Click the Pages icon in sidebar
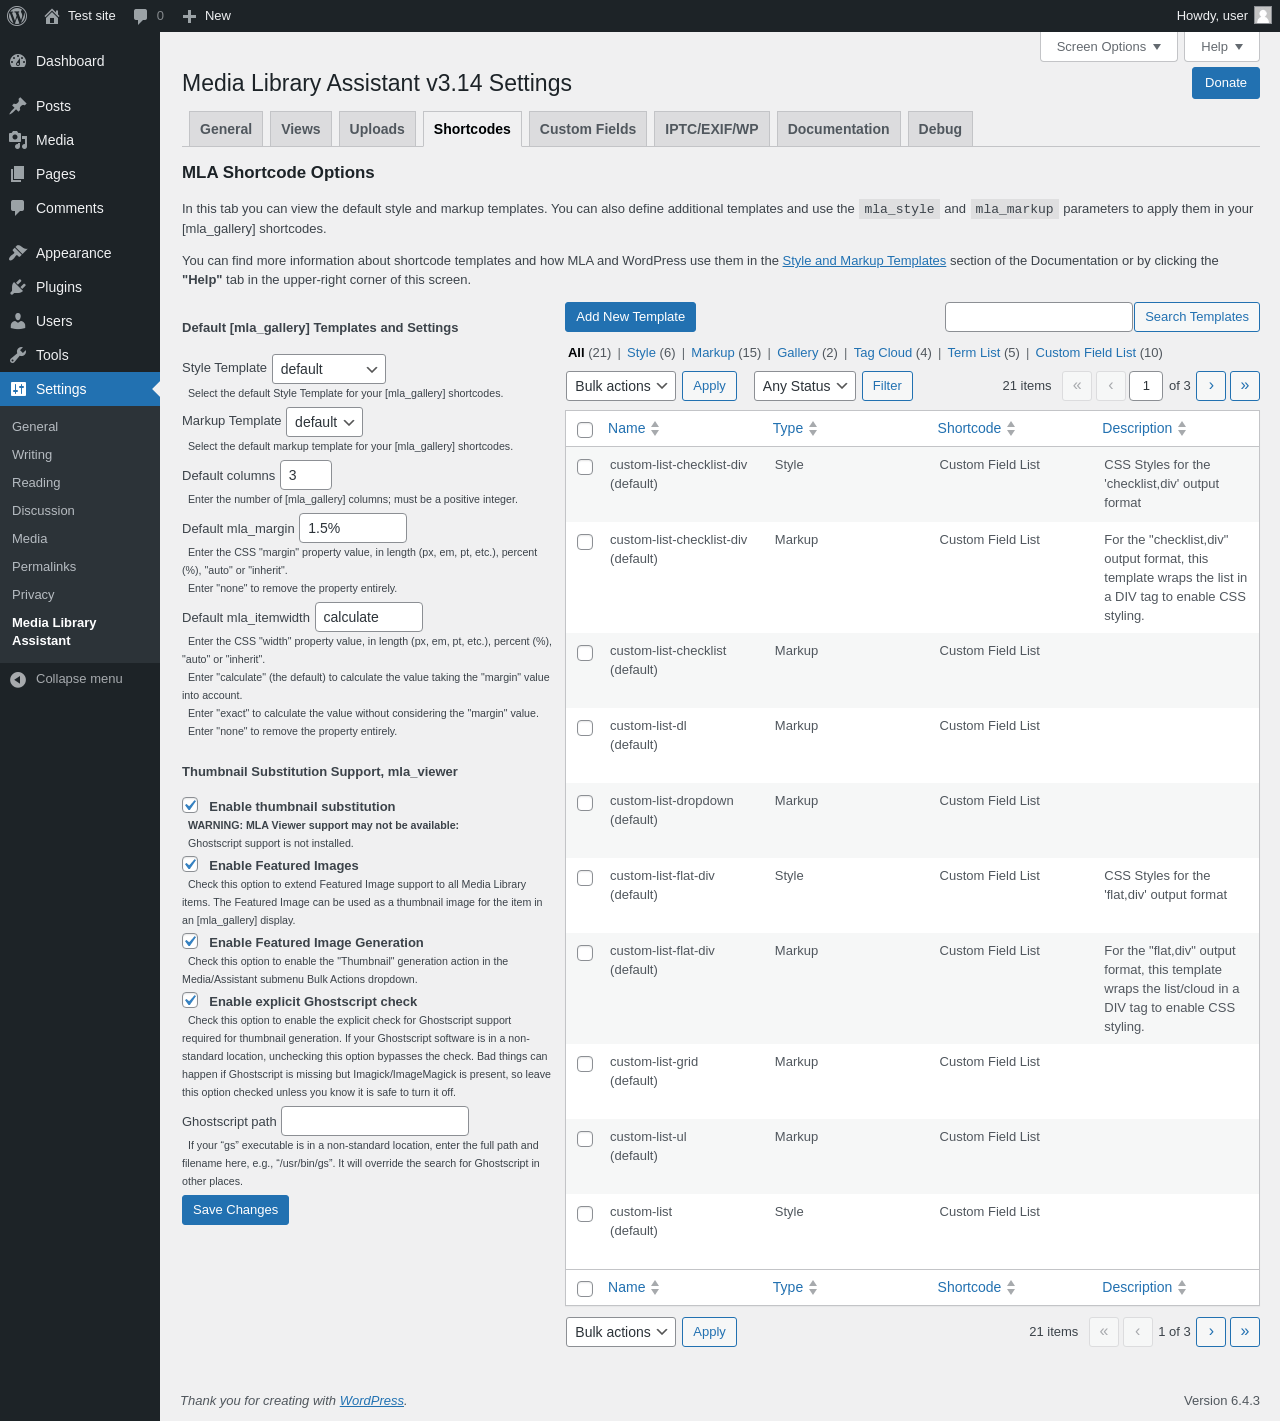This screenshot has width=1280, height=1421. click(18, 174)
